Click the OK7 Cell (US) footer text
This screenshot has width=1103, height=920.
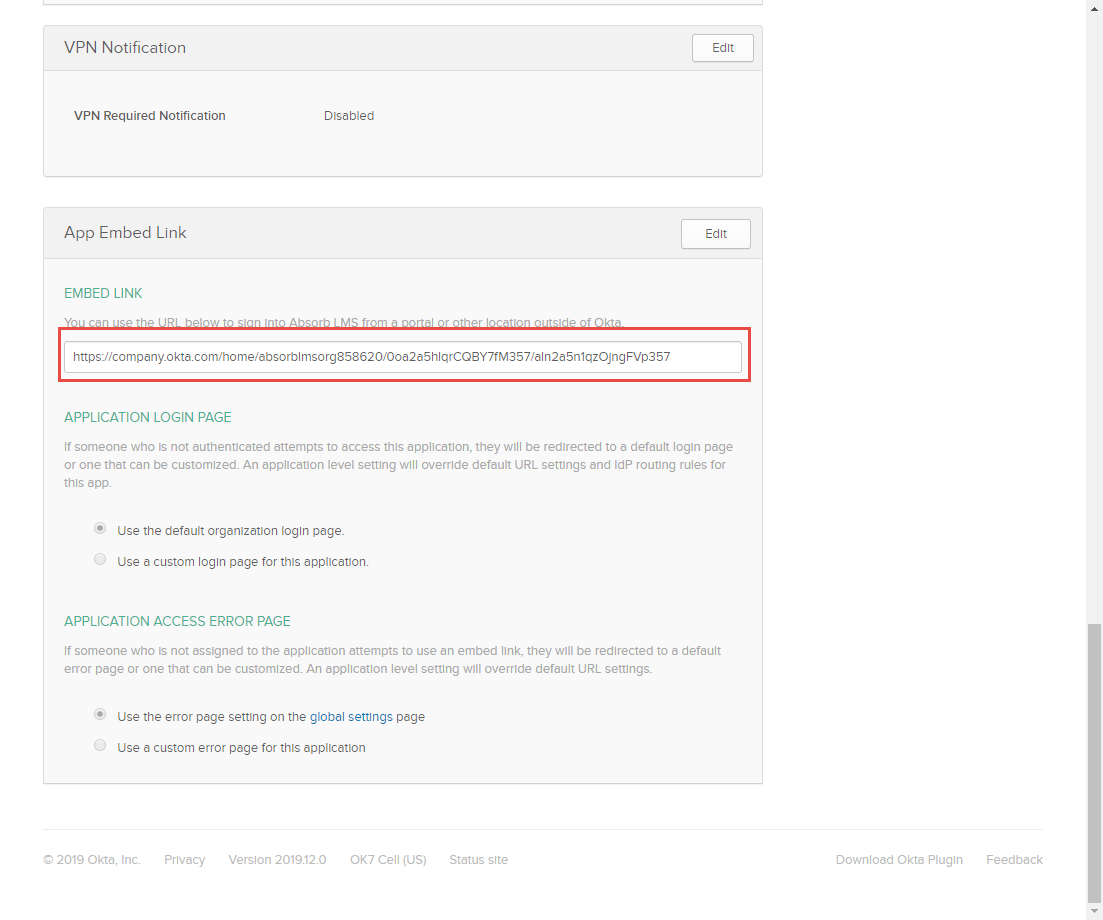coord(388,860)
